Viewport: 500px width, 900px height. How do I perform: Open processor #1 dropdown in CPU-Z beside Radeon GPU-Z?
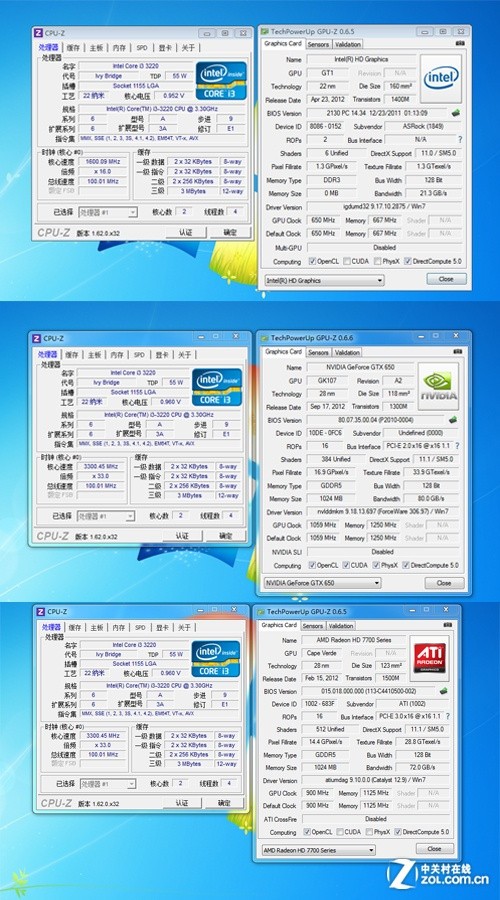point(107,783)
